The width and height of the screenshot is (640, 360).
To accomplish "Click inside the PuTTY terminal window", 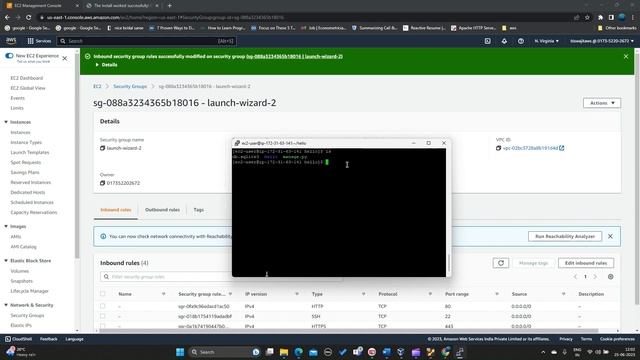I will click(339, 212).
